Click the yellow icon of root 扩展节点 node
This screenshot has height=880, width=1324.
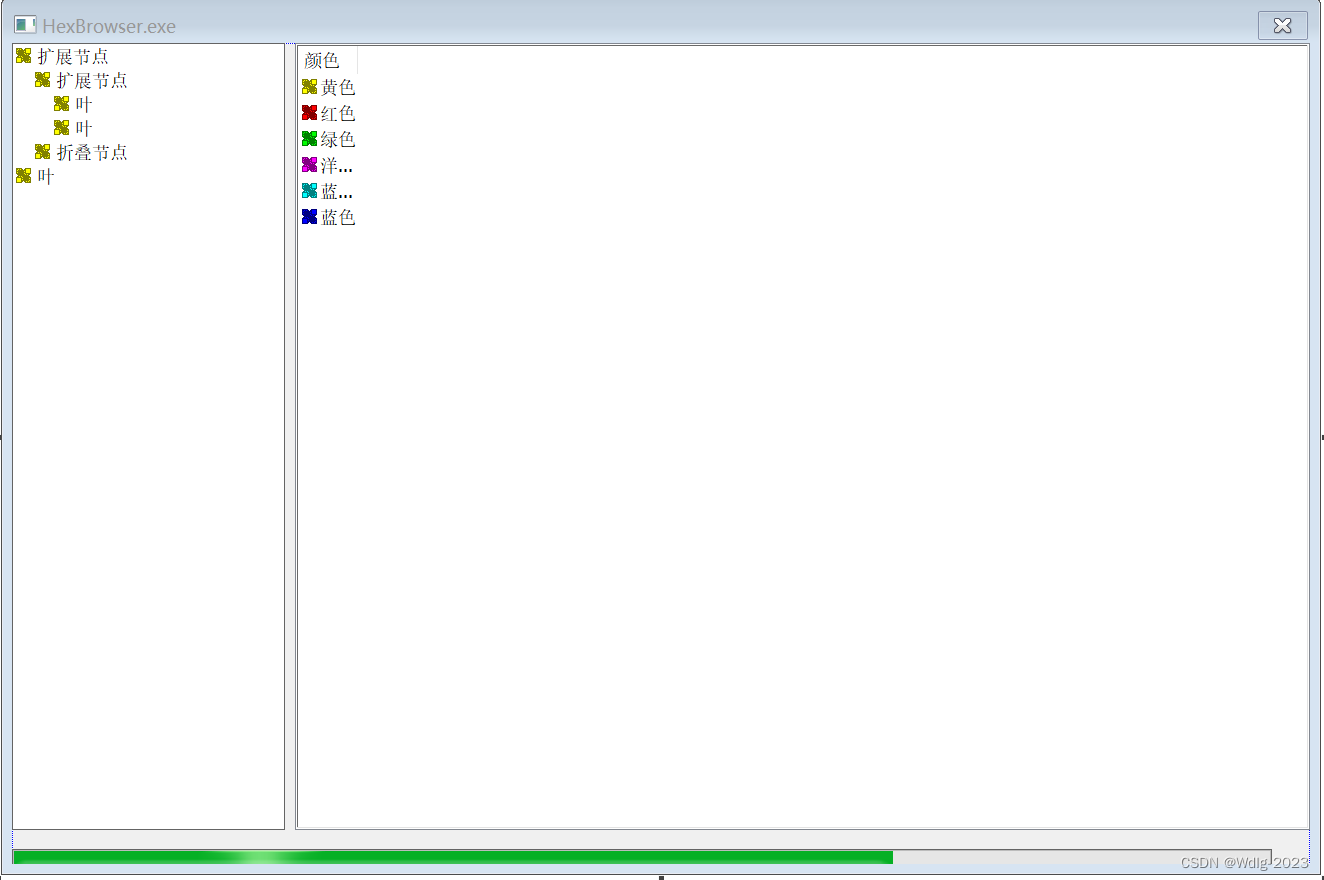24,56
